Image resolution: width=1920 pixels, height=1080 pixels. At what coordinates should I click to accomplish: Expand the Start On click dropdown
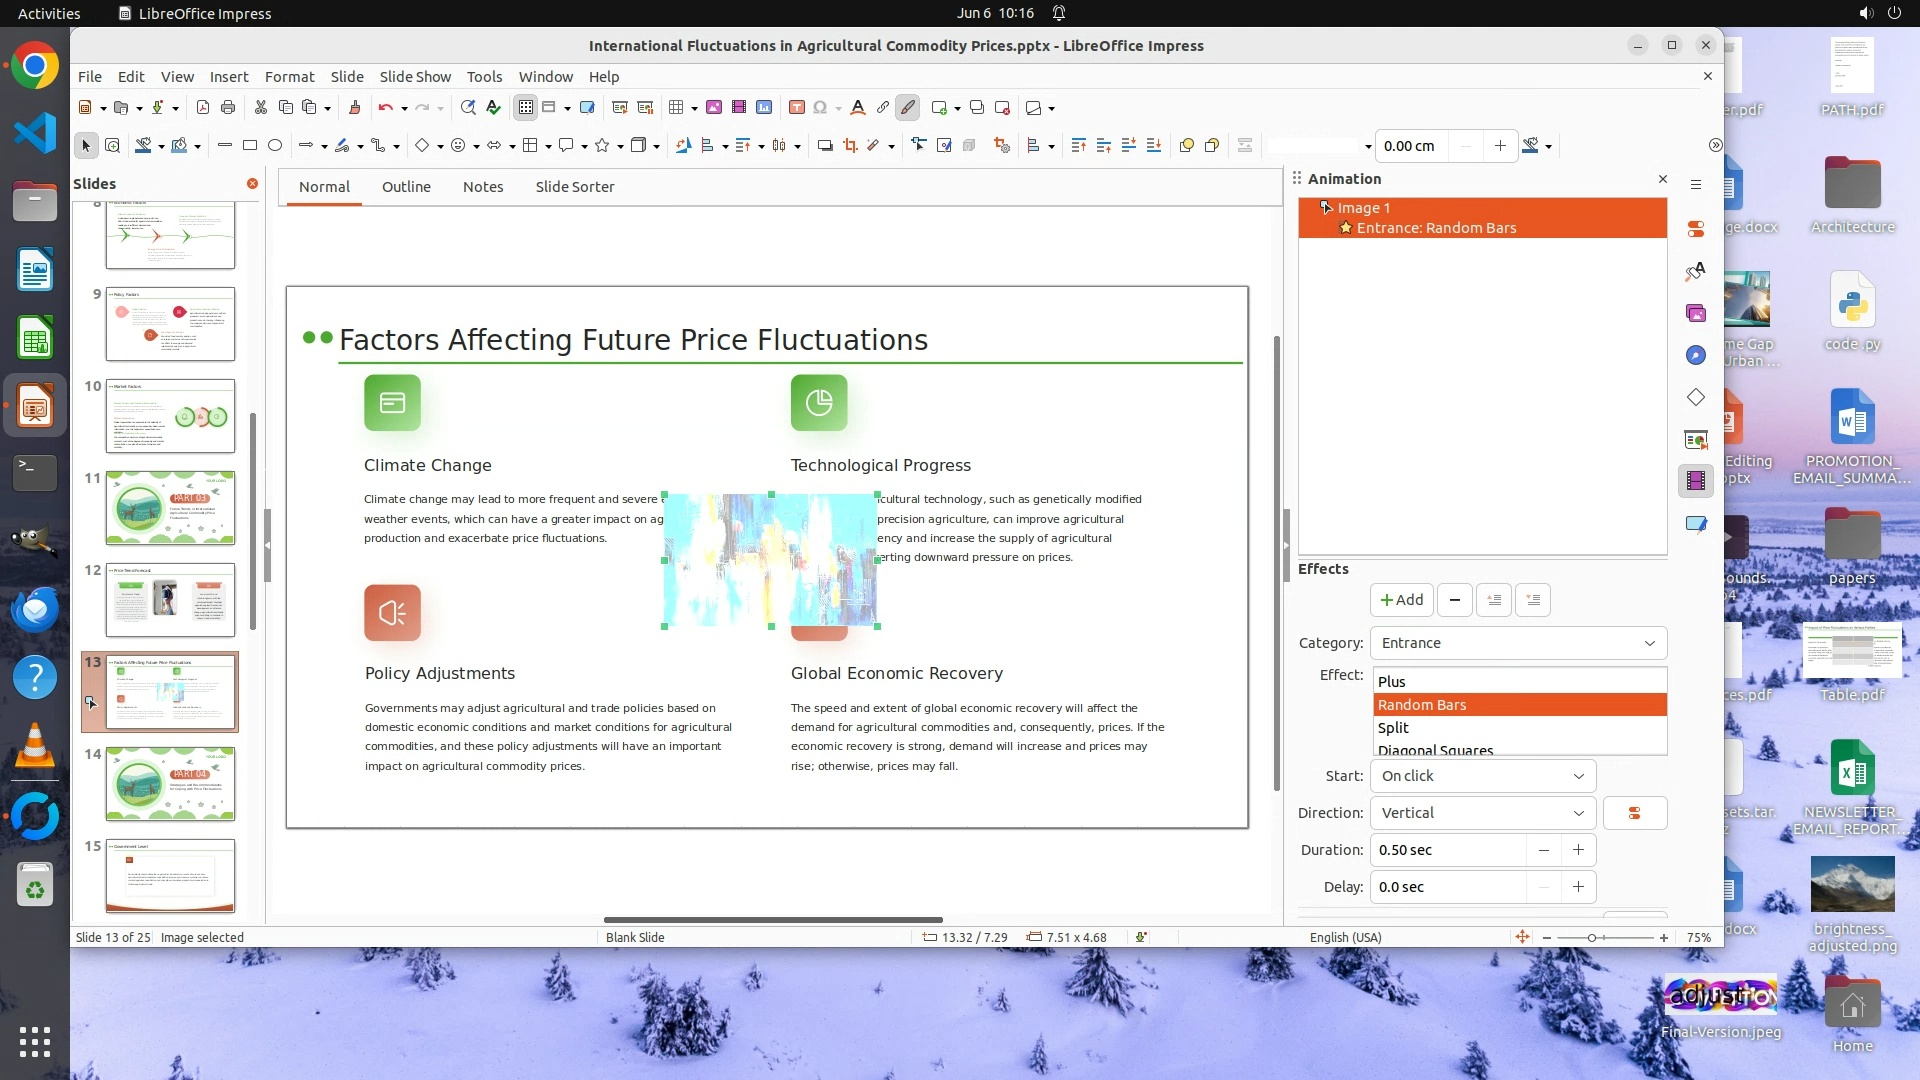[1482, 776]
